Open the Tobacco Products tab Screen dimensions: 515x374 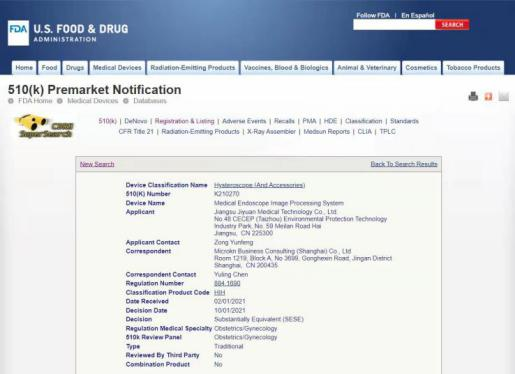coord(473,68)
